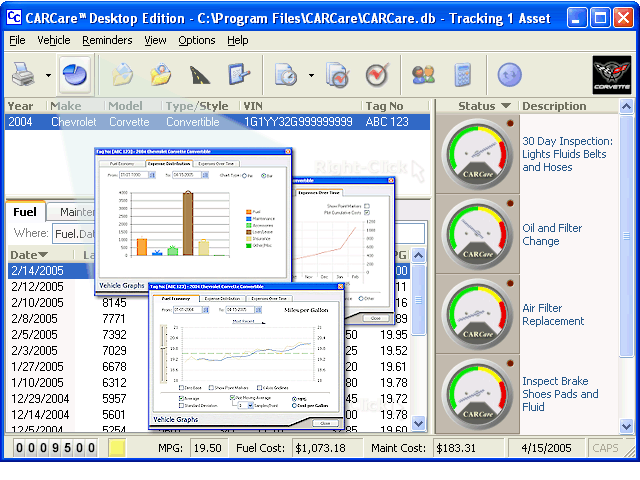Open the vehicle graphs pie chart tool
The width and height of the screenshot is (640, 480).
76,75
